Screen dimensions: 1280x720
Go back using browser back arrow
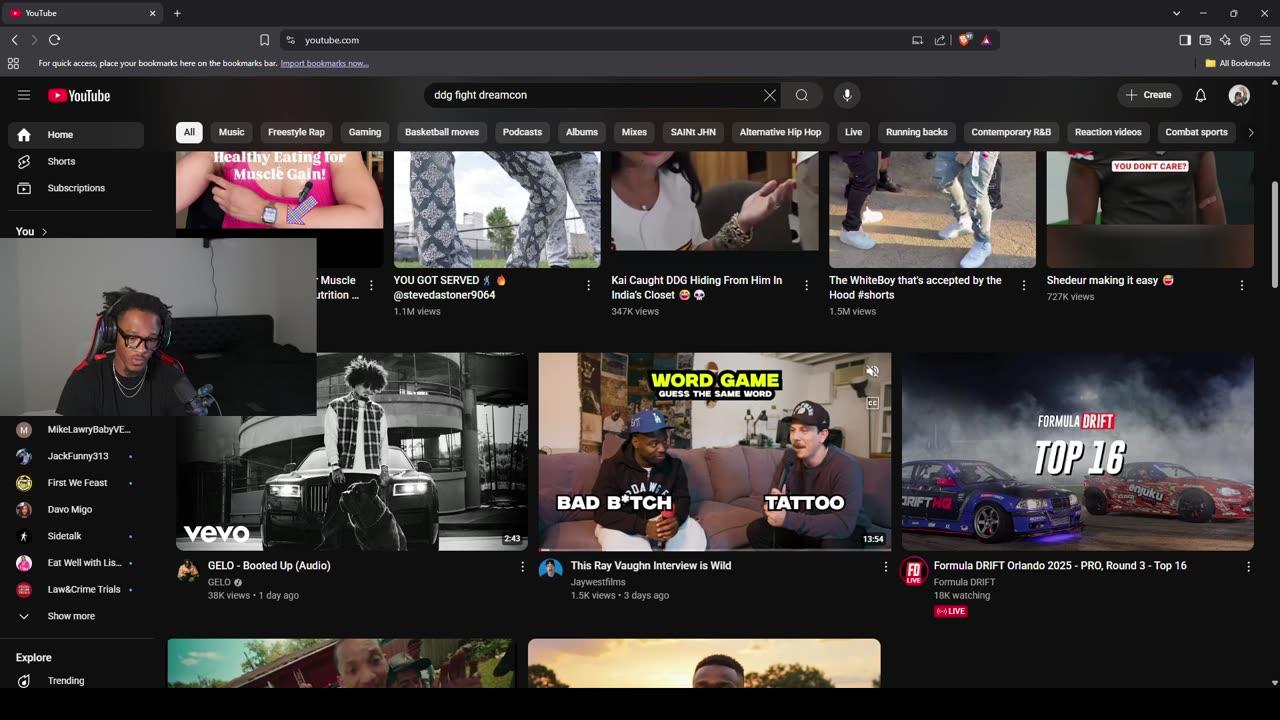14,40
